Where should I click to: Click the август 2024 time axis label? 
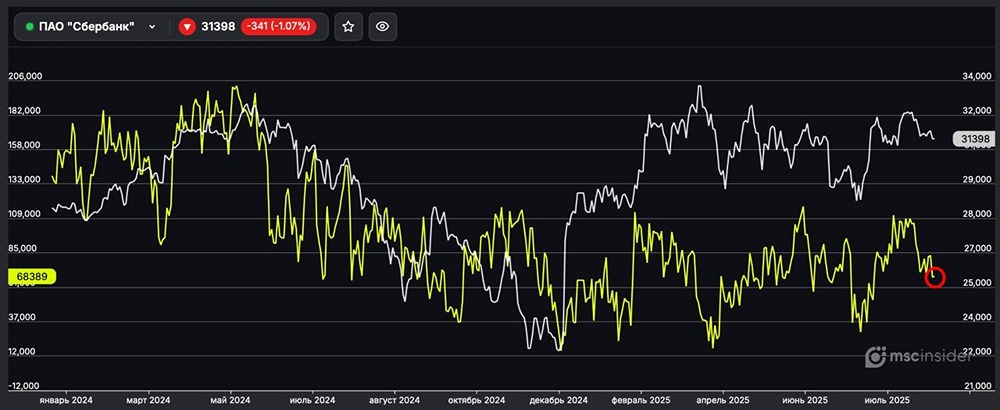[395, 400]
